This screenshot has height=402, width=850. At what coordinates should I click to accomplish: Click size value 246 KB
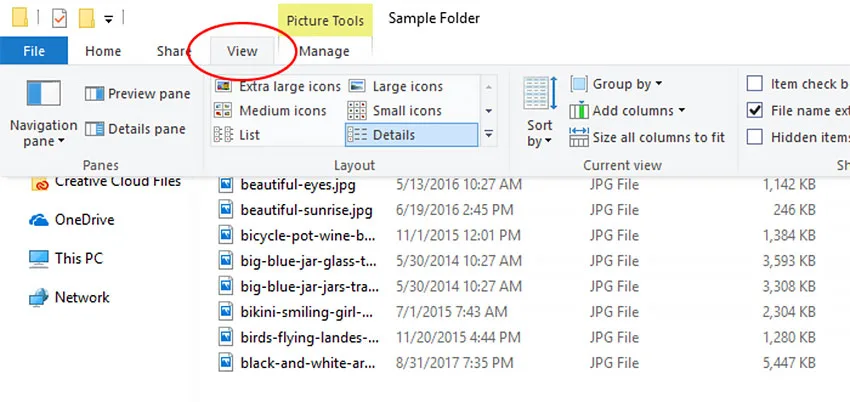click(794, 210)
